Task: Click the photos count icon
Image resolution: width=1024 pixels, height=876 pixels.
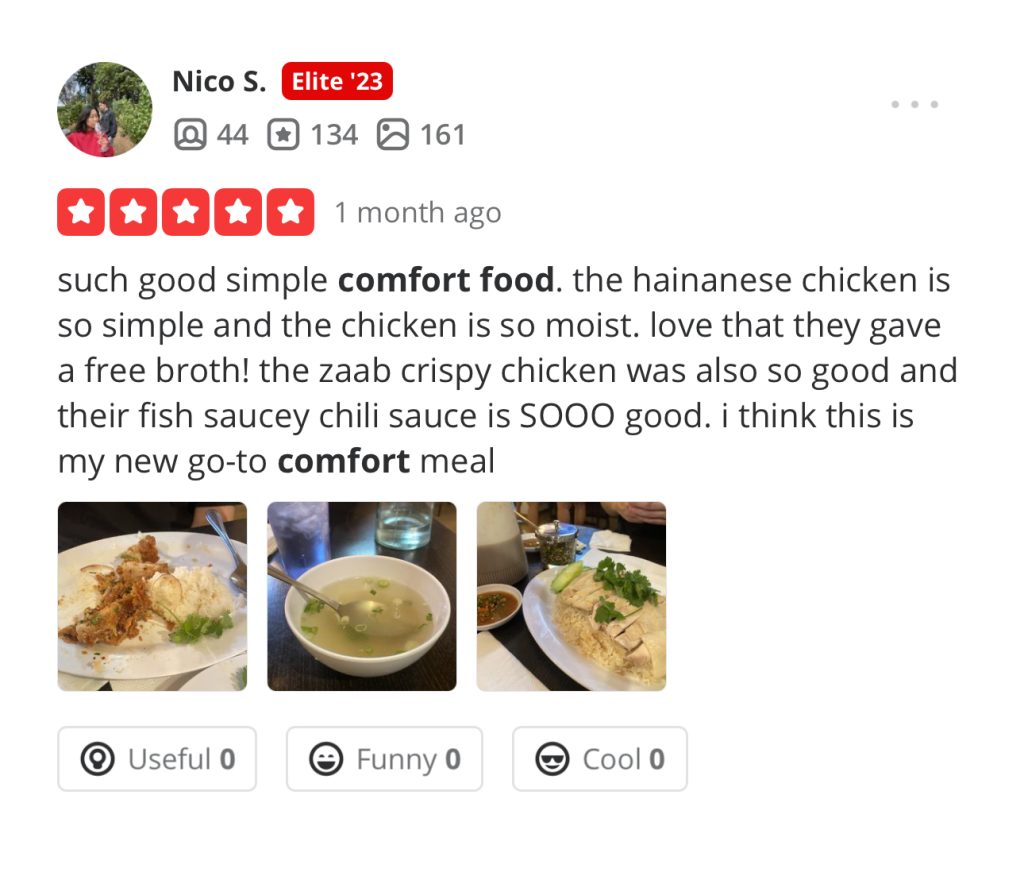Action: pos(392,135)
